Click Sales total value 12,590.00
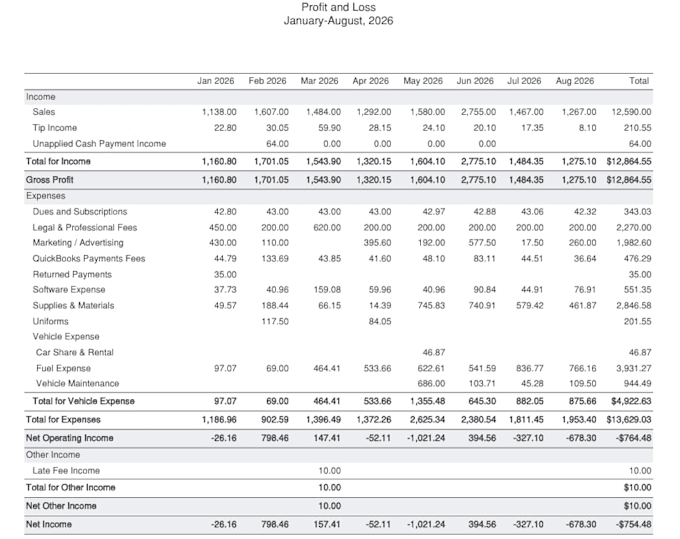This screenshot has height=539, width=680. [x=631, y=112]
